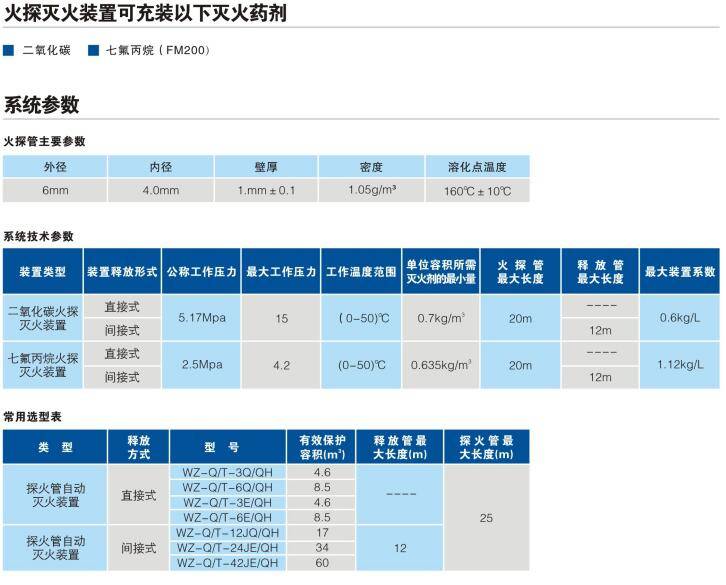Image resolution: width=726 pixels, height=585 pixels.
Task: Click the 有效保护容积(m³) column header
Action: pos(322,447)
